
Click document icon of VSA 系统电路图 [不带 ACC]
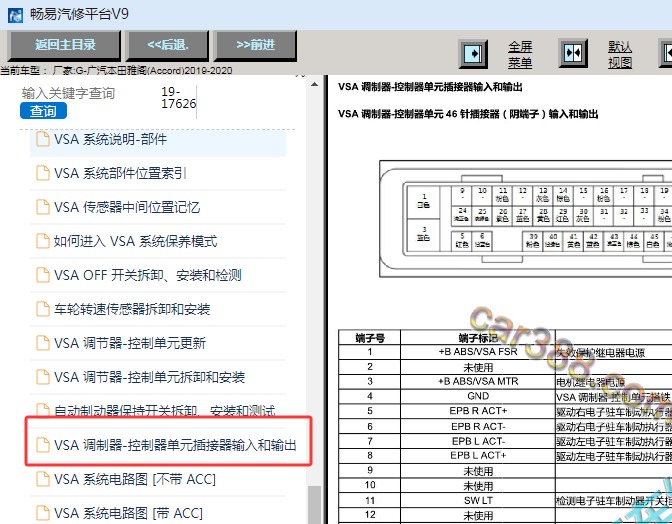pyautogui.click(x=42, y=479)
